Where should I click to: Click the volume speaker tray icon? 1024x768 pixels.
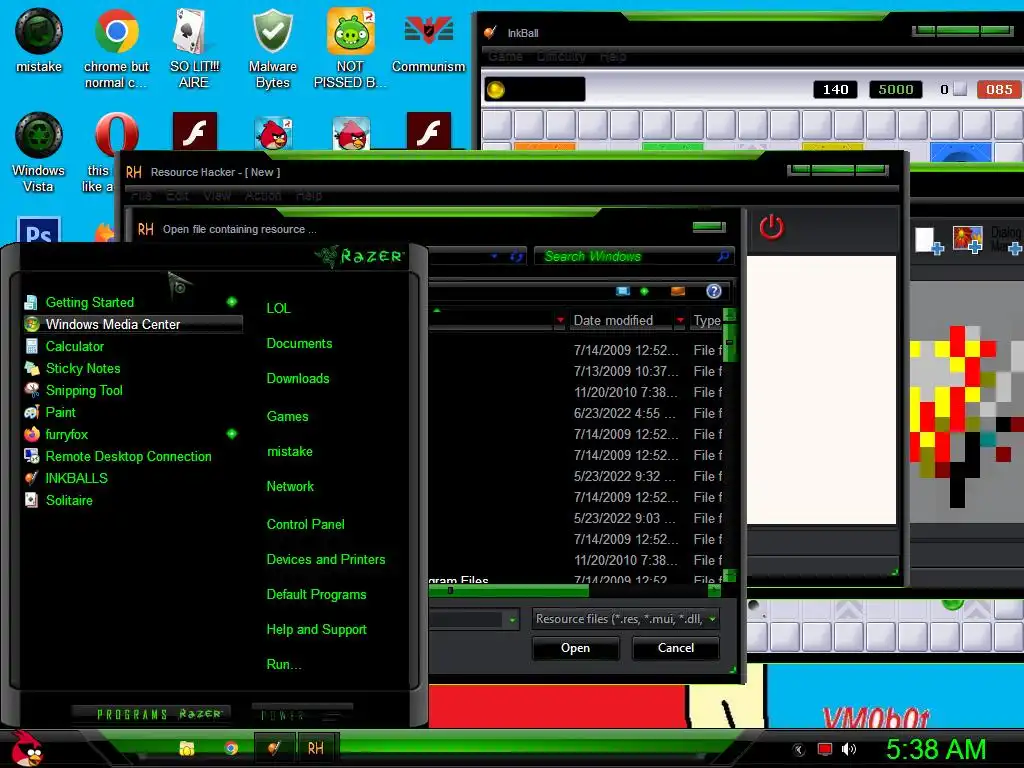pos(849,749)
